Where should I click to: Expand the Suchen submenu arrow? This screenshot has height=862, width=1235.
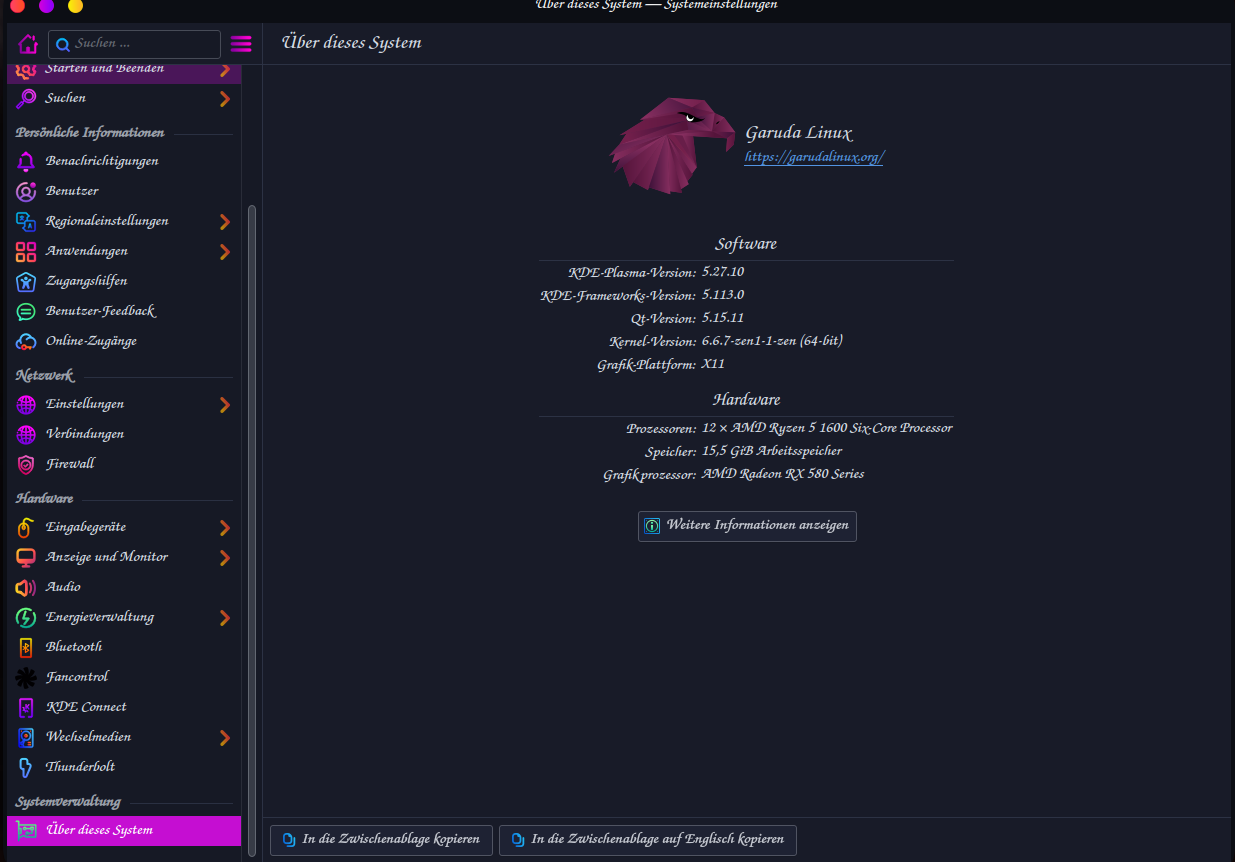click(225, 98)
